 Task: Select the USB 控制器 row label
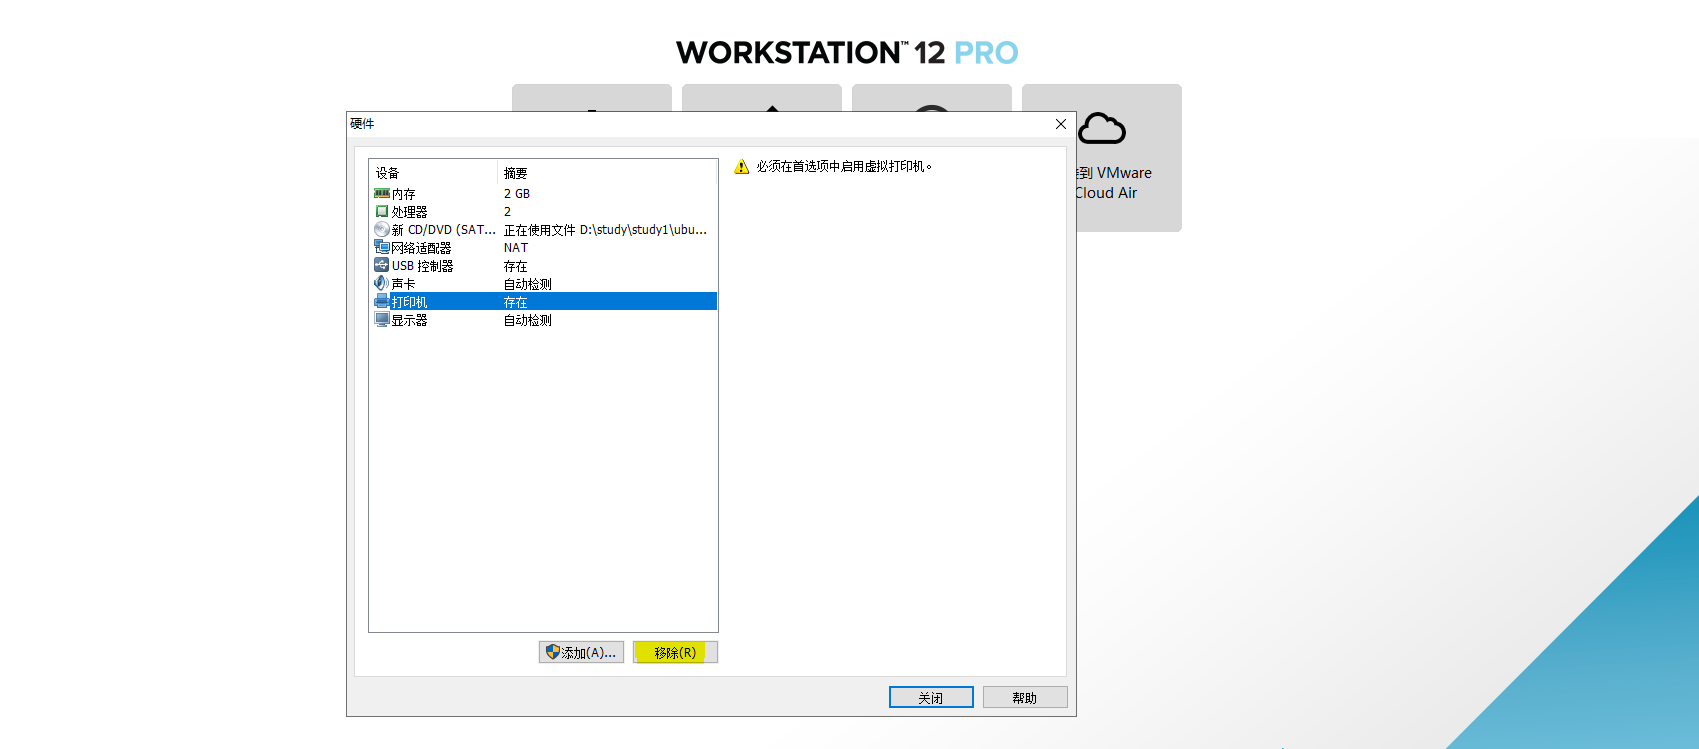click(x=423, y=266)
